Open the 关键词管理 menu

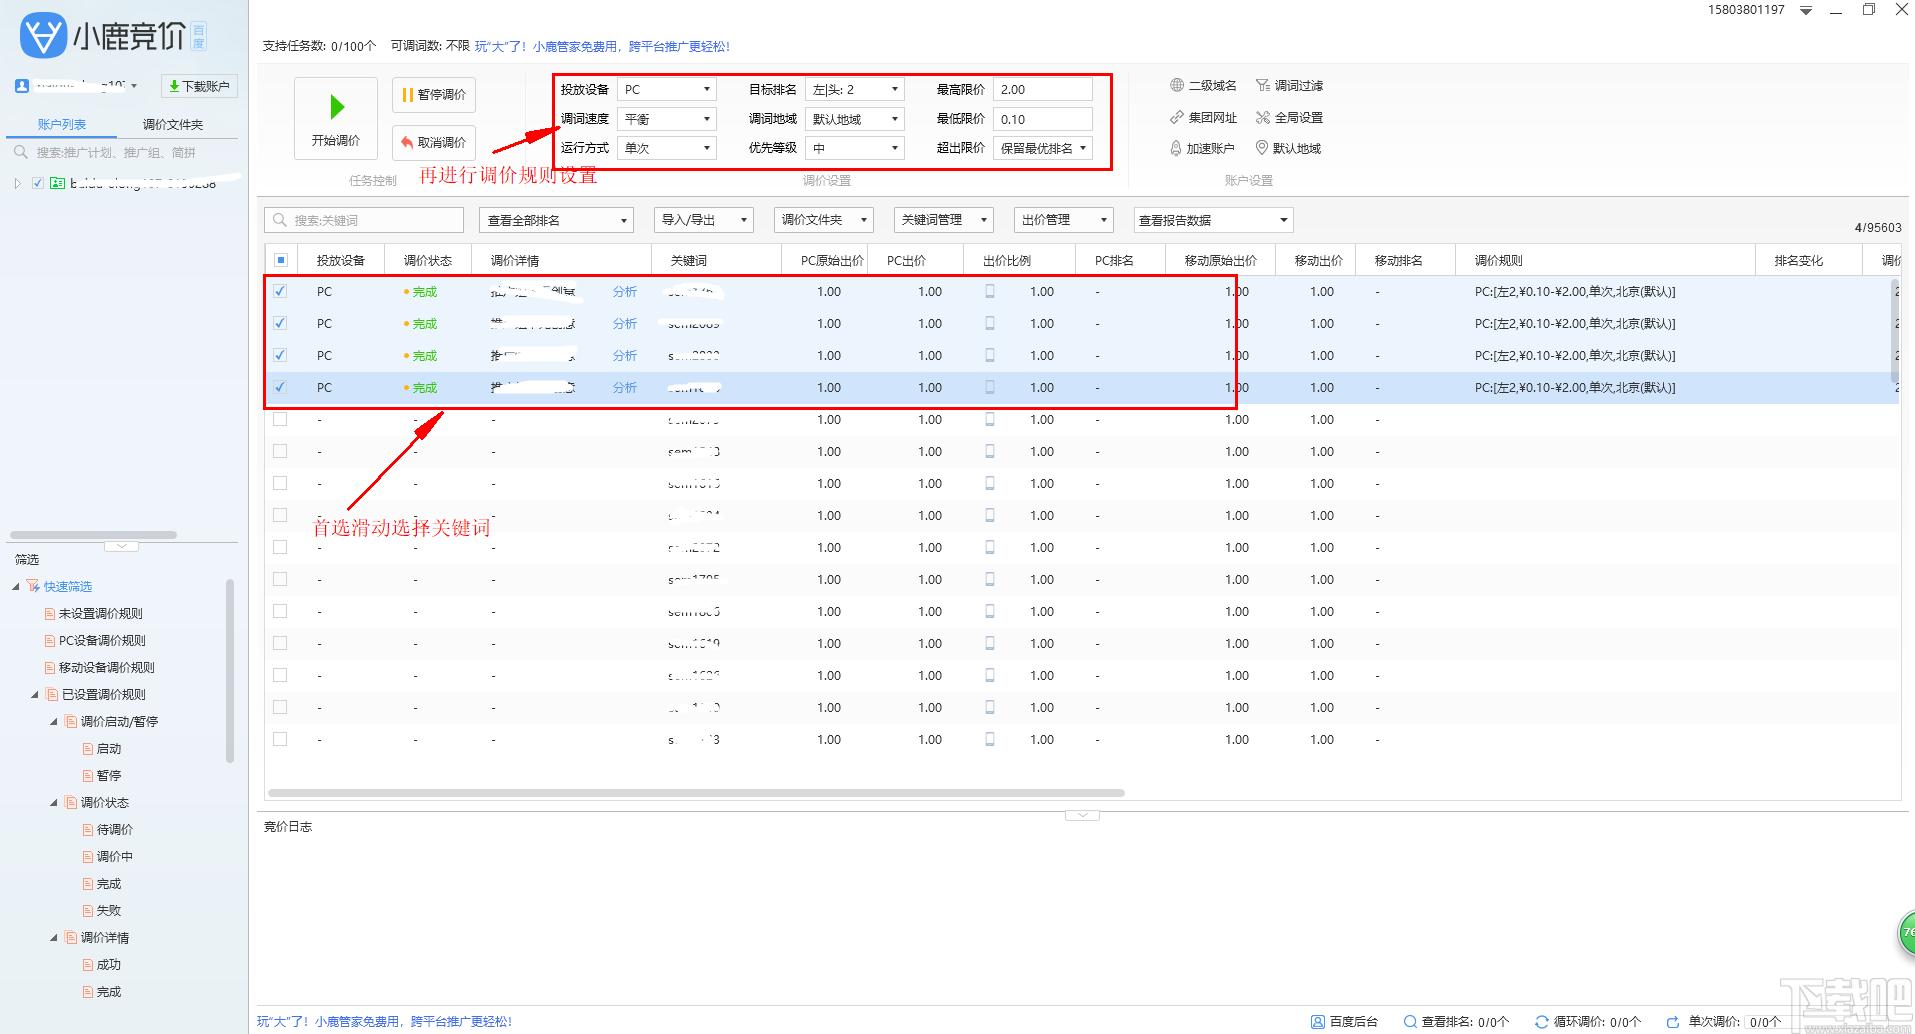(943, 220)
